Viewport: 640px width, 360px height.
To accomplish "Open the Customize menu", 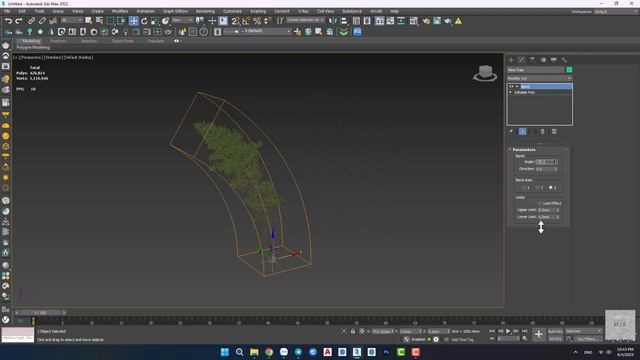I will point(232,11).
